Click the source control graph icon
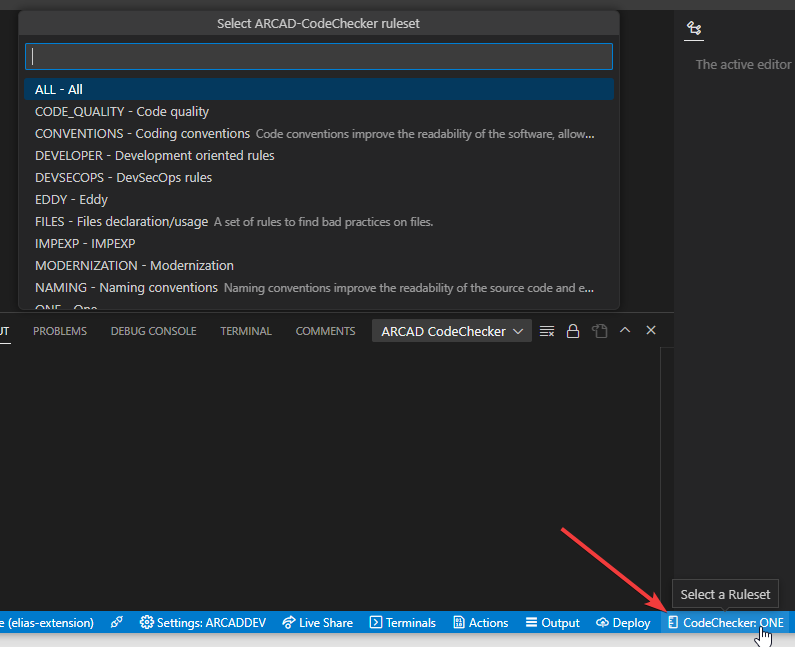Screen dimensions: 795x647 (x=694, y=28)
